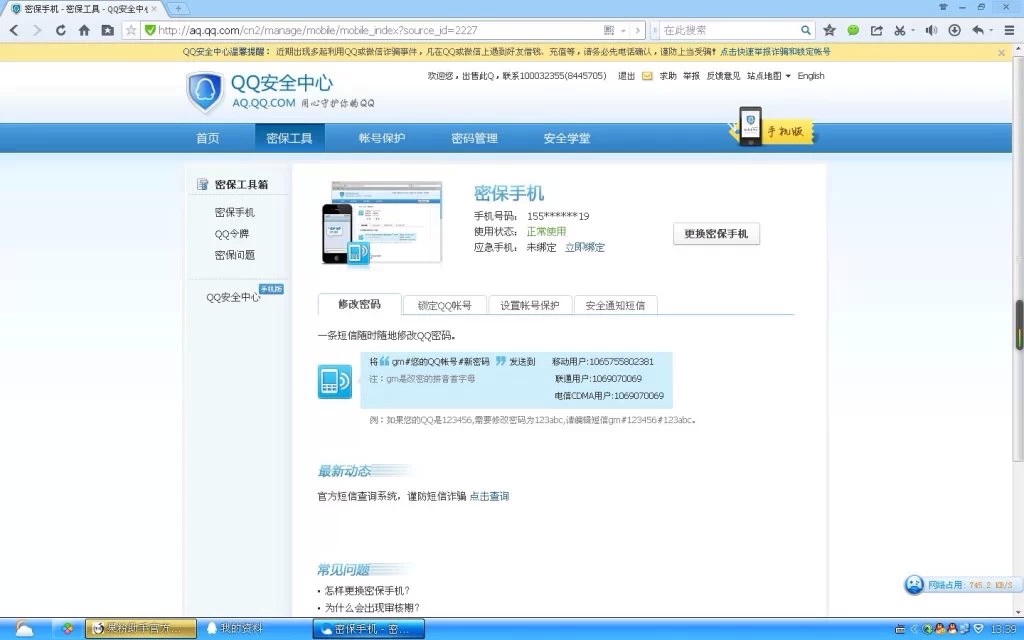Open the 密保工具 navigation menu
Image resolution: width=1024 pixels, height=640 pixels.
(289, 138)
